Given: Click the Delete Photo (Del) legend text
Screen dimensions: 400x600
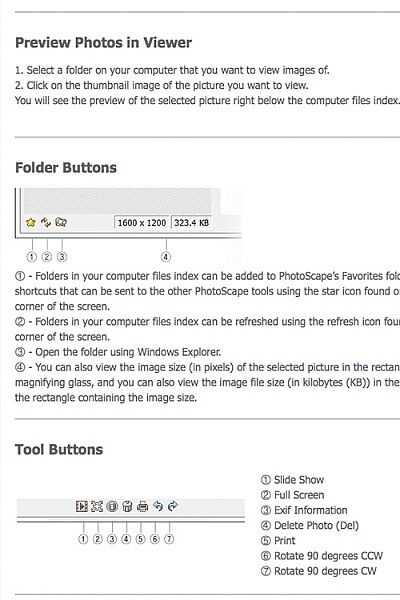Looking at the screenshot, I should 317,525.
